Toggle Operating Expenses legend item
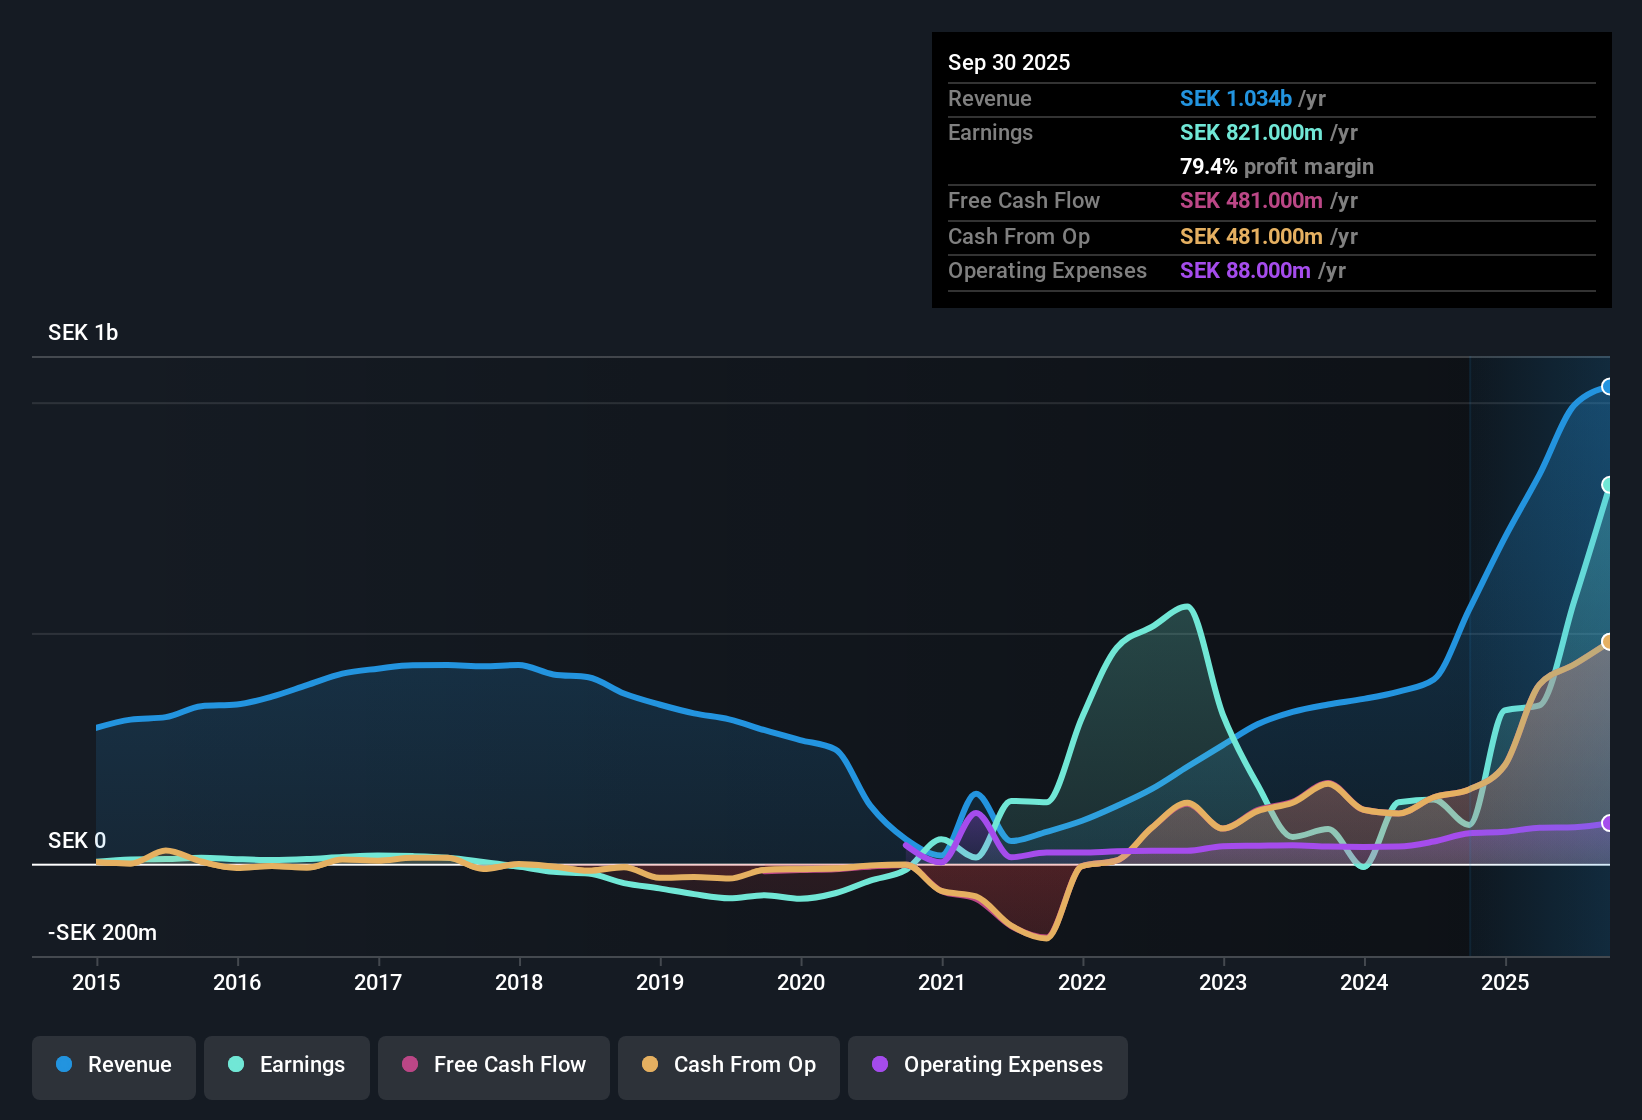This screenshot has width=1642, height=1120. click(988, 1066)
